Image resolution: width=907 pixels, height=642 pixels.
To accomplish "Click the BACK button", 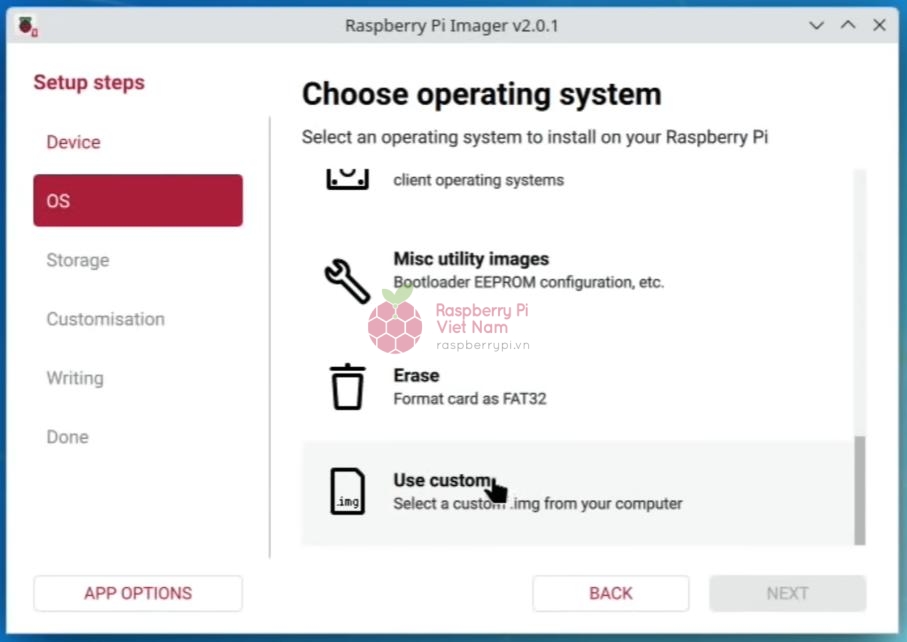I will click(x=610, y=593).
